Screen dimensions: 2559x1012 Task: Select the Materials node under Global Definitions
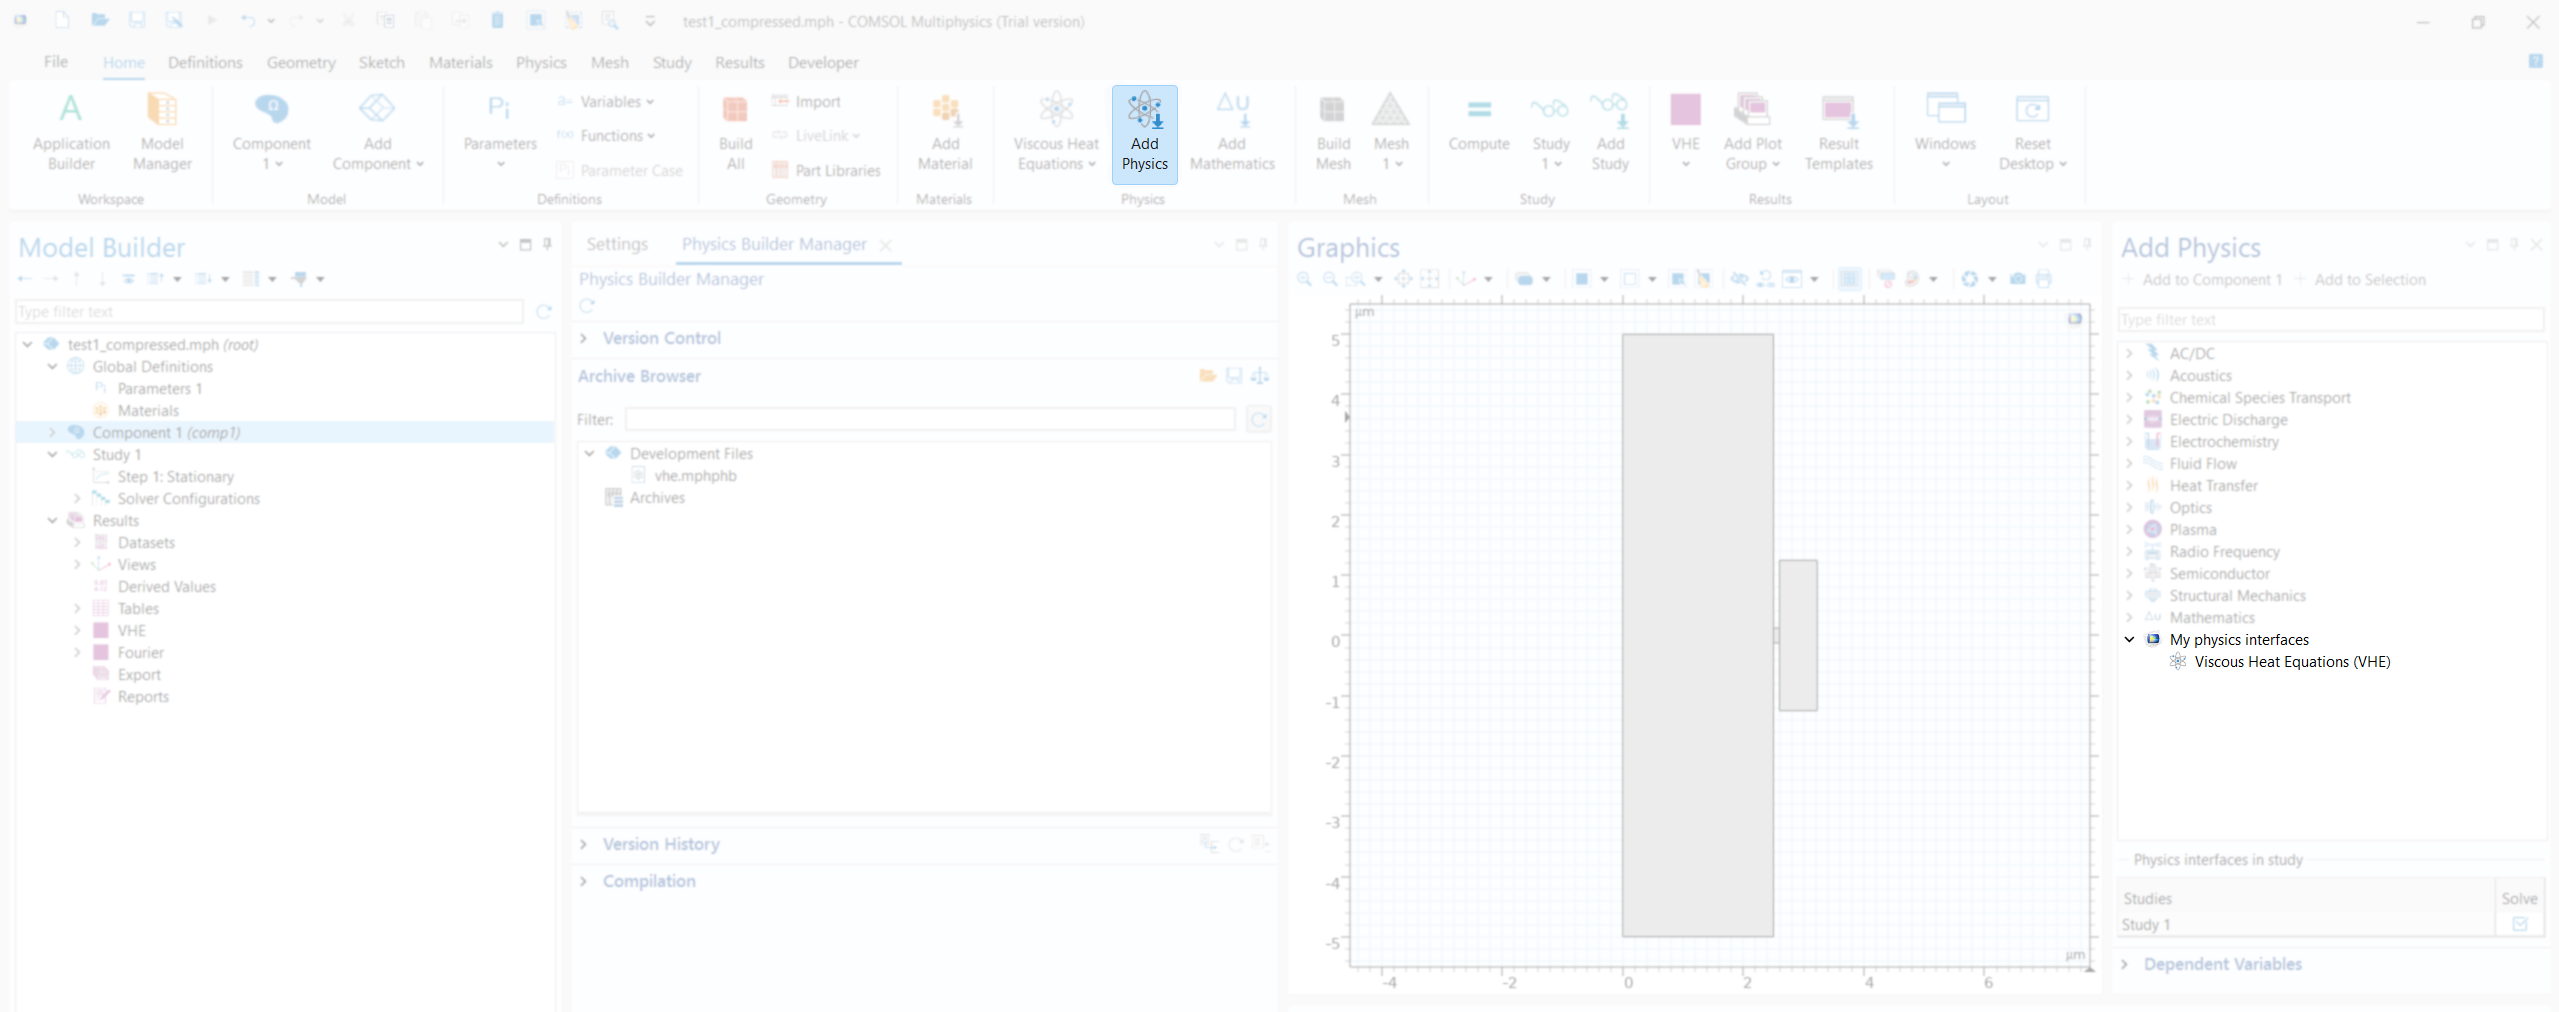coord(148,411)
